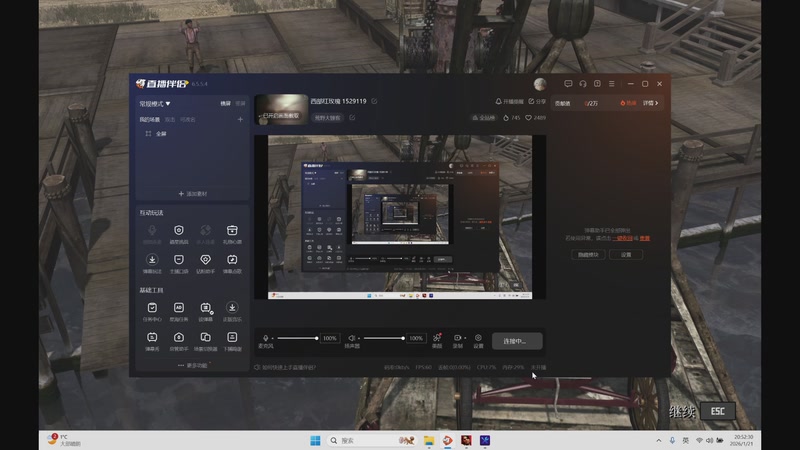
Task: Click the 2489 likes heart counter
Action: pos(536,118)
